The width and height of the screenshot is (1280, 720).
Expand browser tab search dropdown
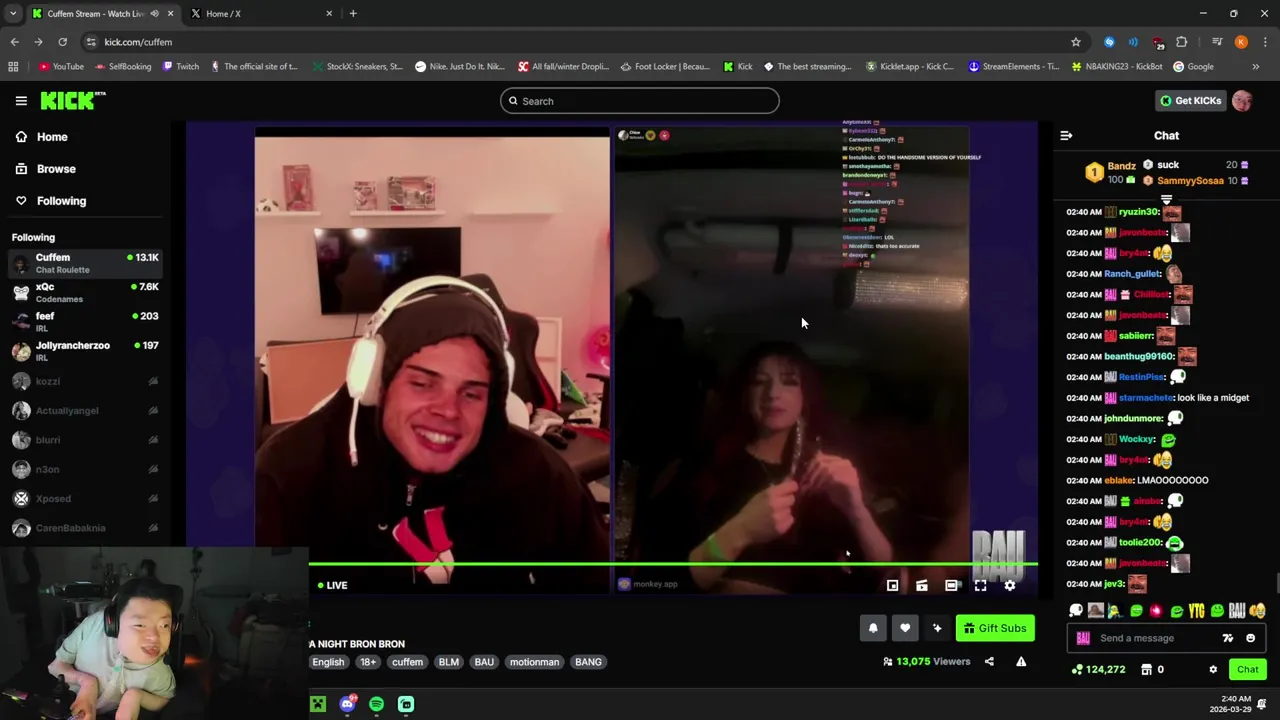[13, 14]
